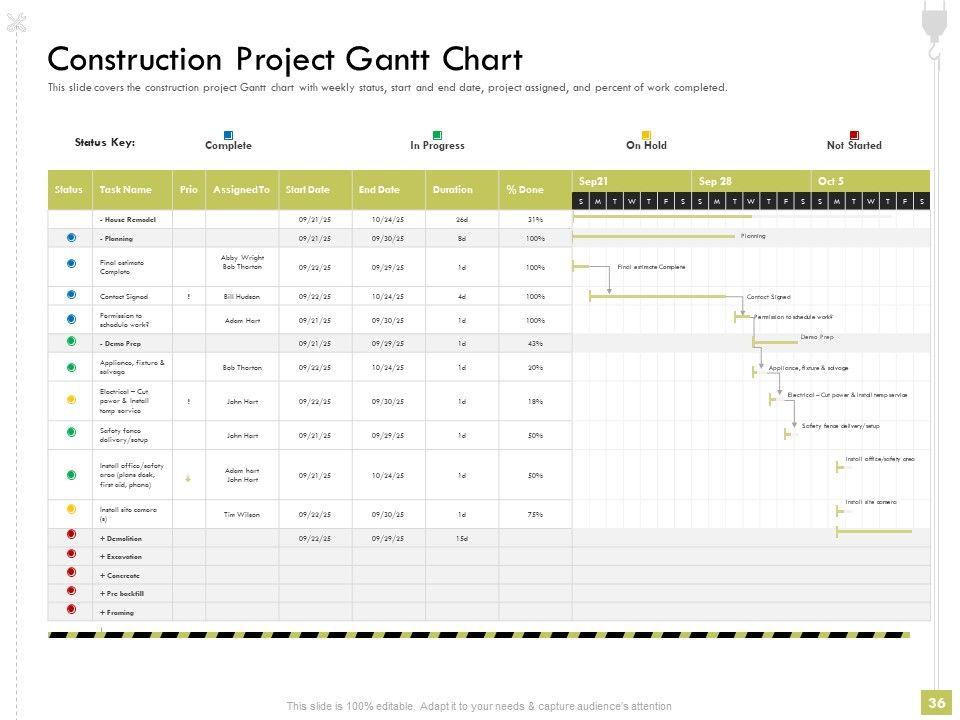Click the Status column header
960x720 pixels.
click(70, 190)
